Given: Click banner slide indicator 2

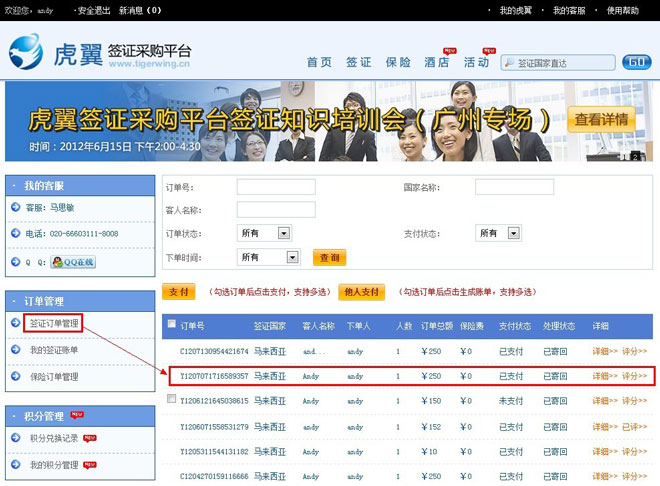Looking at the screenshot, I should pos(635,156).
